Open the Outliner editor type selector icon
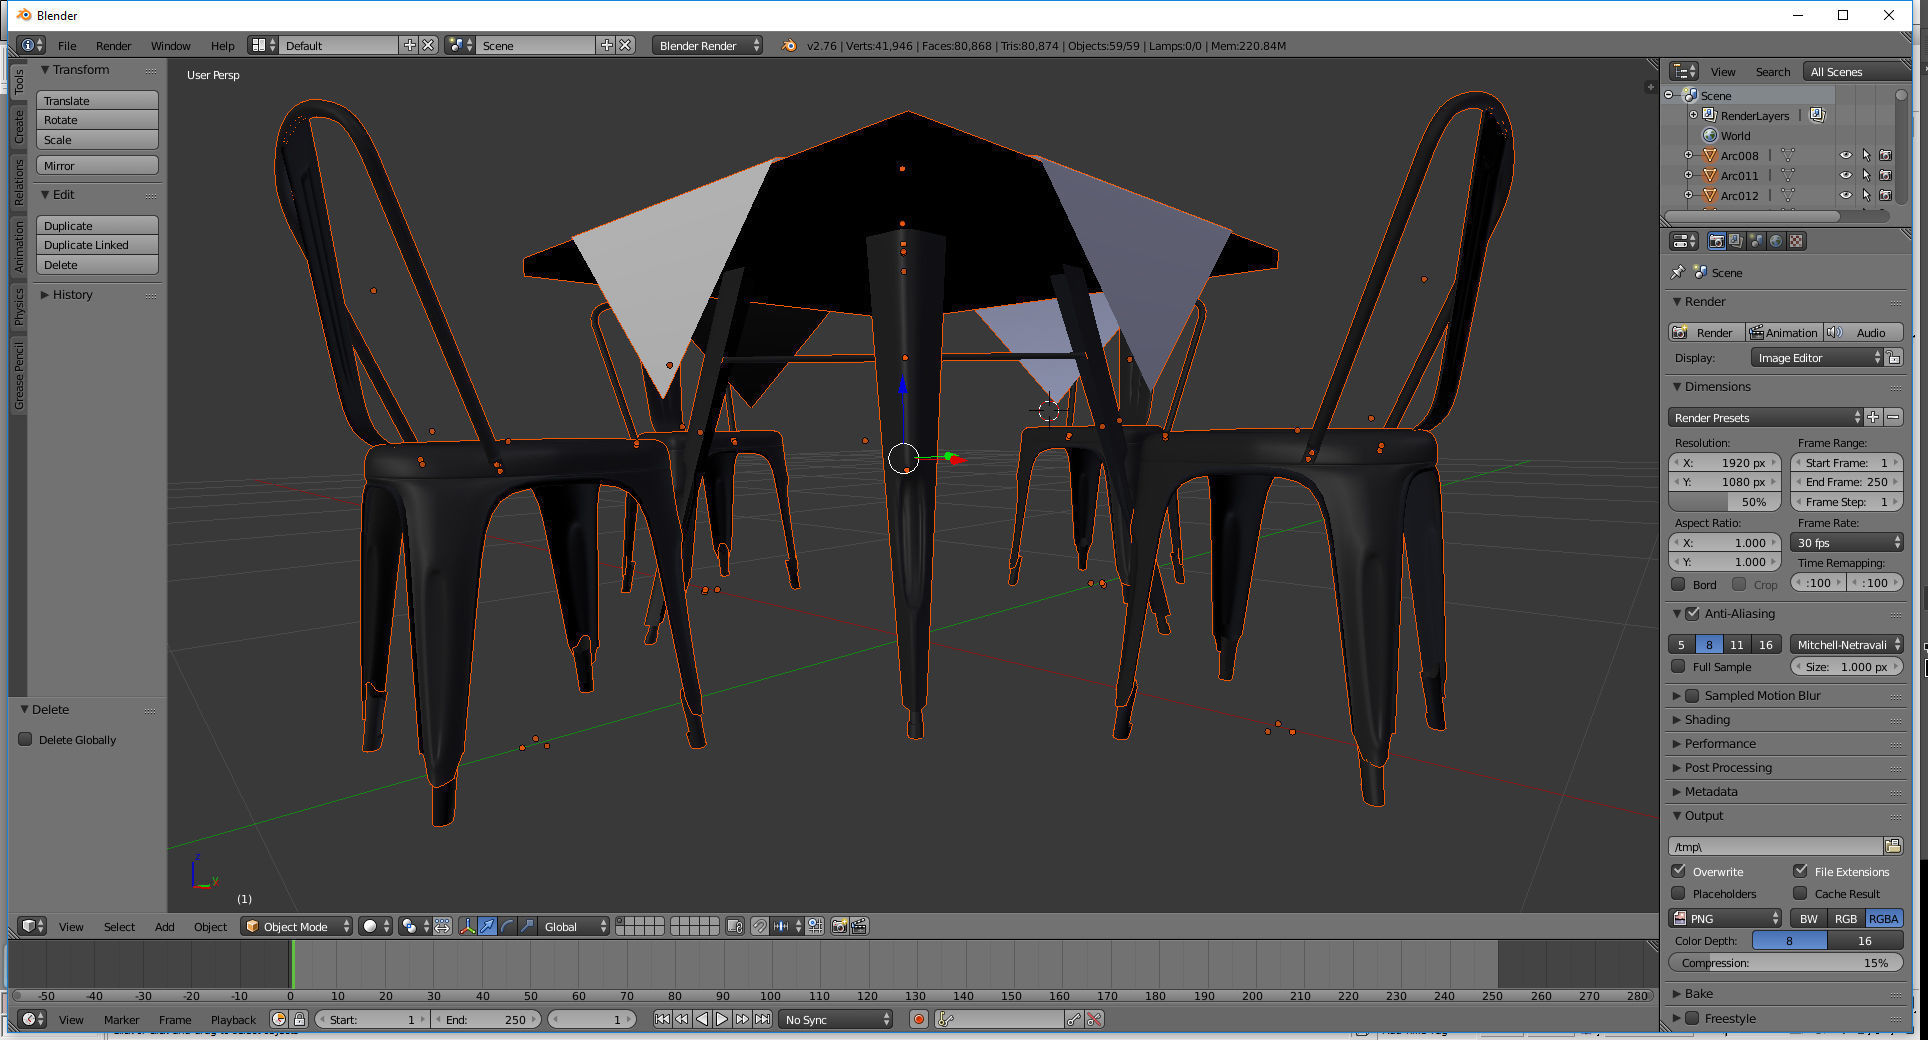1928x1040 pixels. (1684, 71)
